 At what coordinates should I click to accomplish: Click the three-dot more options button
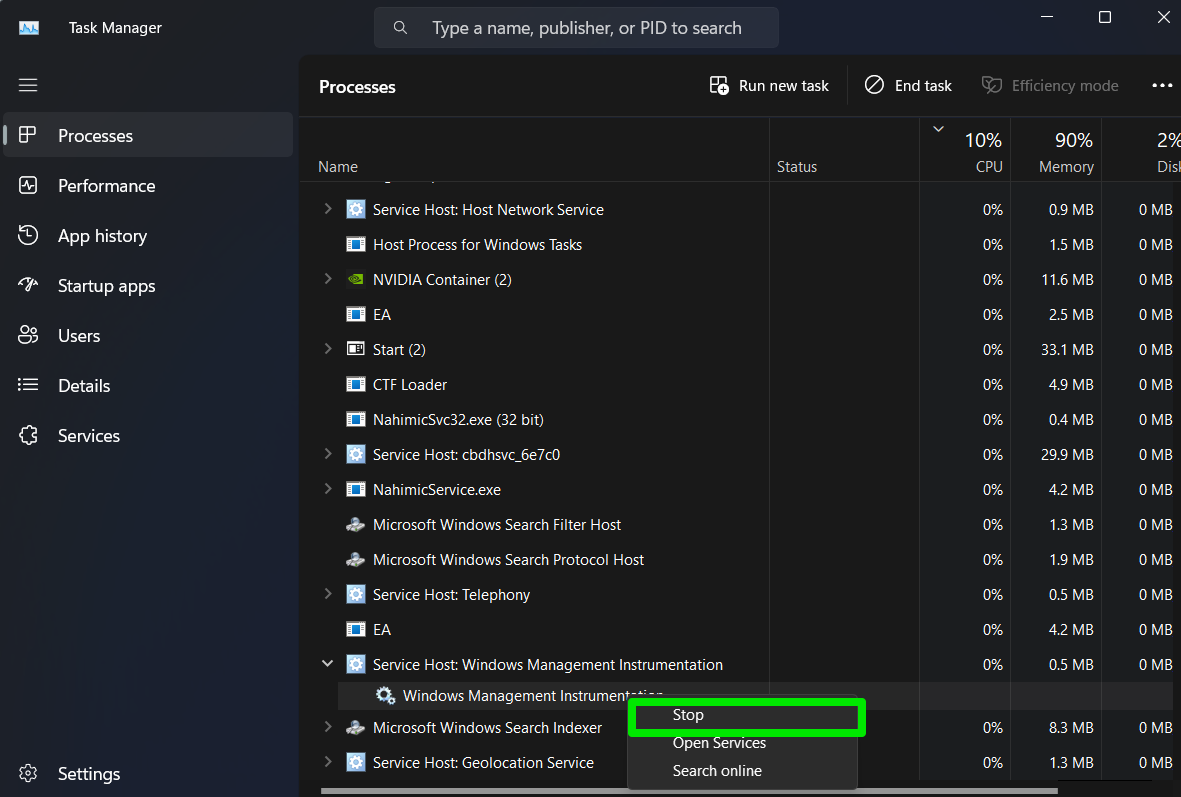pyautogui.click(x=1161, y=86)
